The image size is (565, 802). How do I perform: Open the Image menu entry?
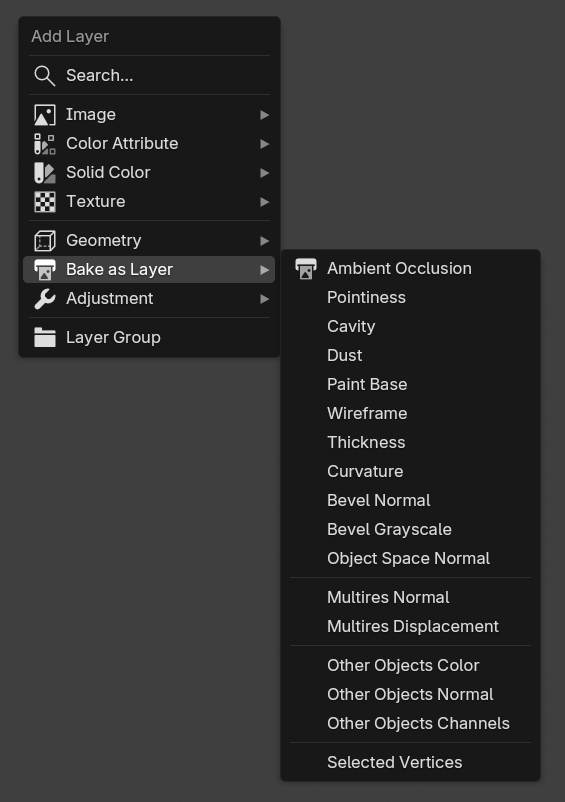tap(149, 115)
